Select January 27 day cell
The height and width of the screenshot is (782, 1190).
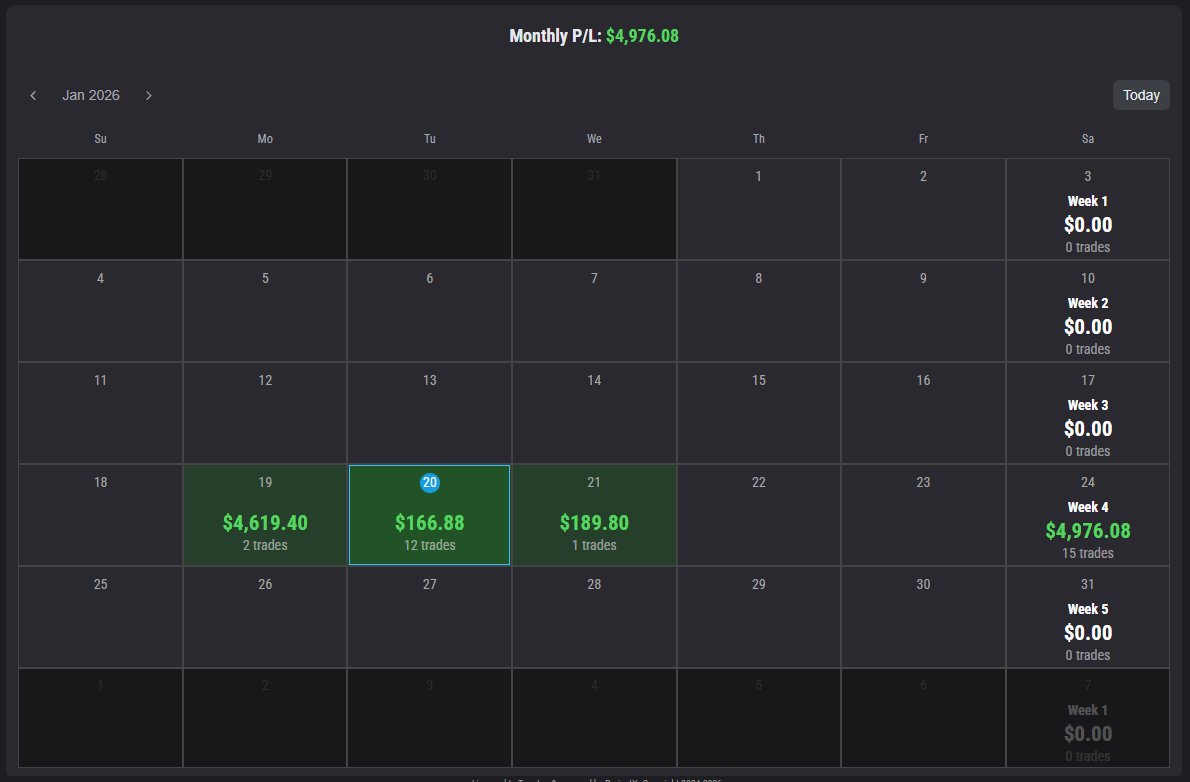429,617
